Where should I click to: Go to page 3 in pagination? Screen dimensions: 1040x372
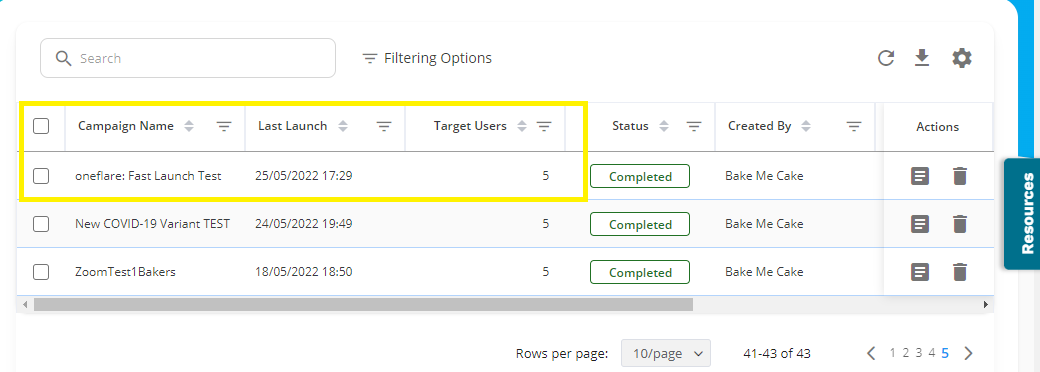coord(919,353)
